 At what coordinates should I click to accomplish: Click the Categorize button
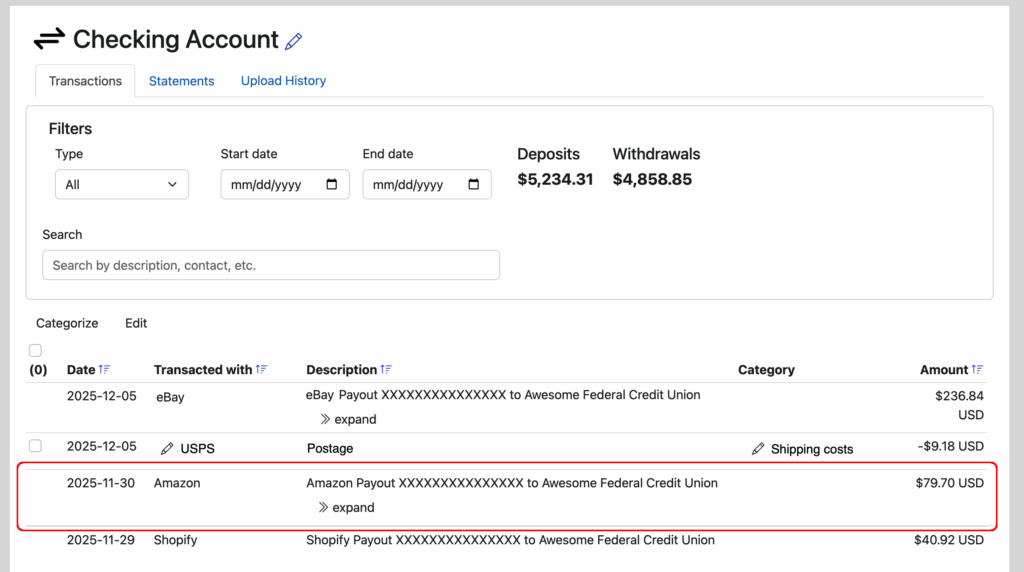coord(67,323)
